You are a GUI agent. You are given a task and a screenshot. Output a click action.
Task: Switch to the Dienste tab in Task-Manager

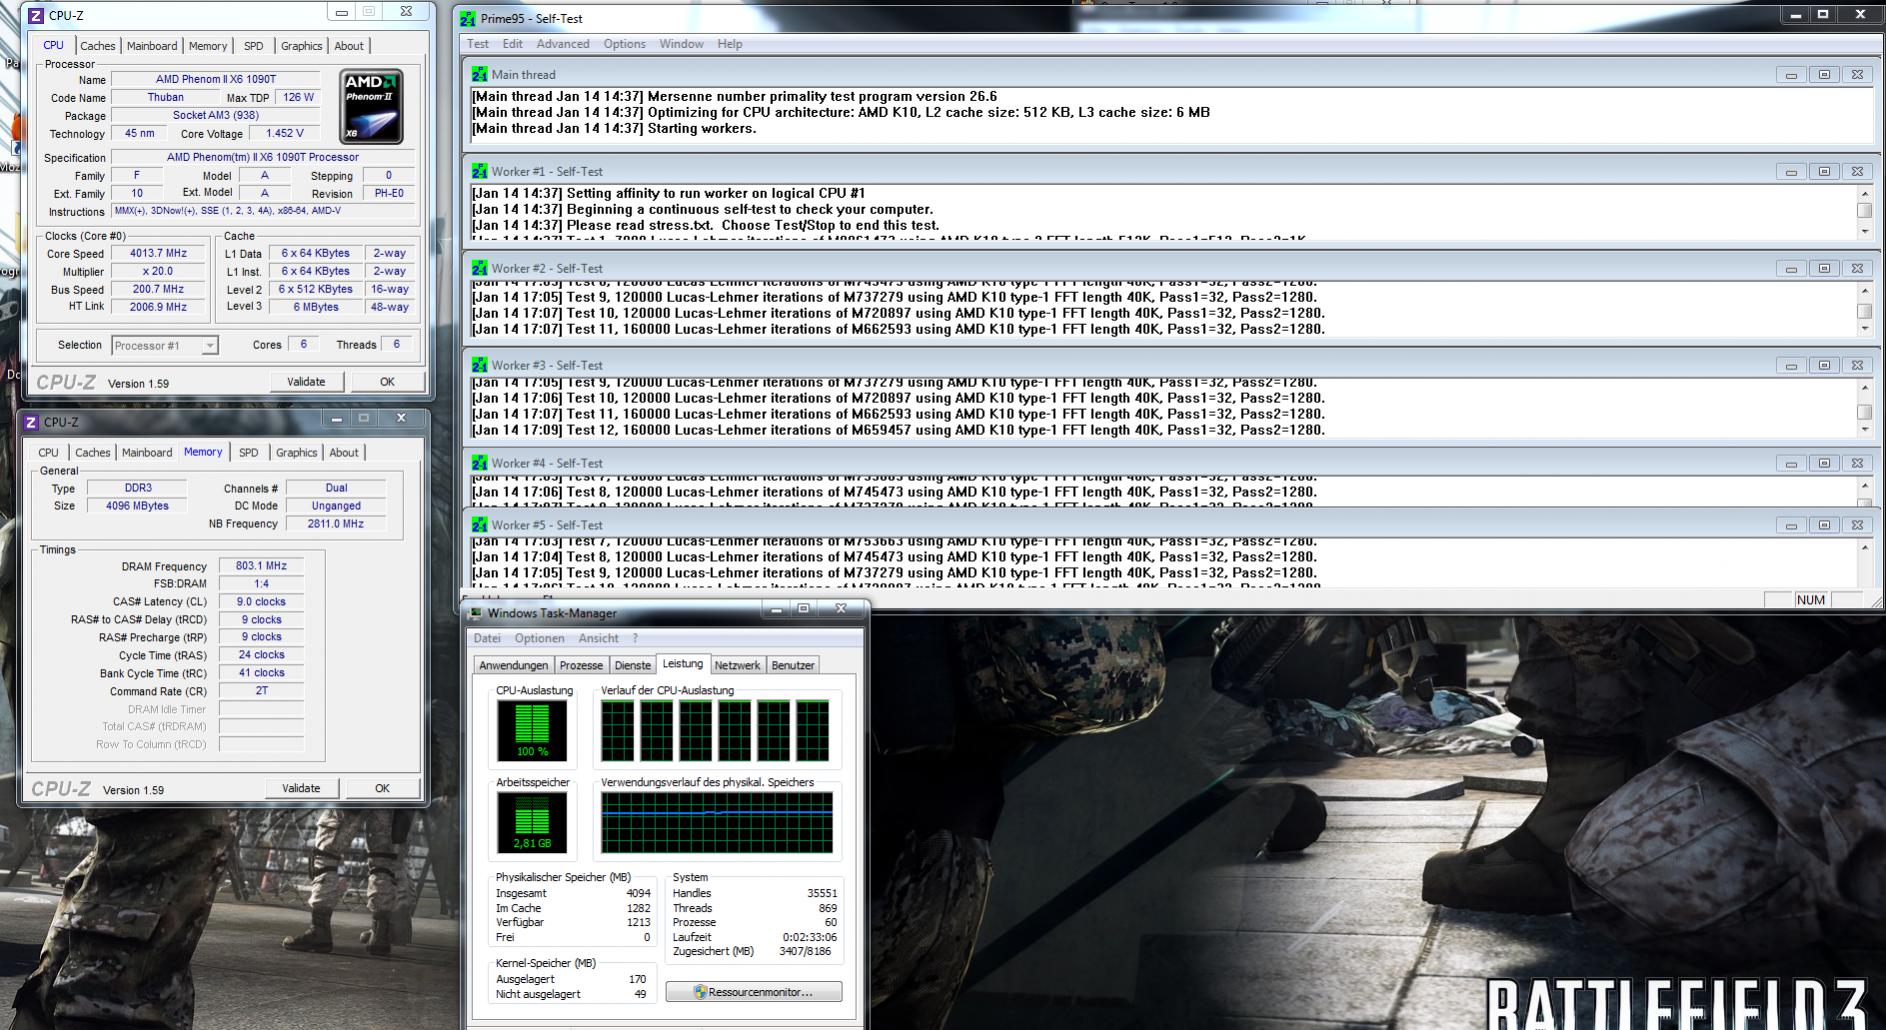click(632, 665)
